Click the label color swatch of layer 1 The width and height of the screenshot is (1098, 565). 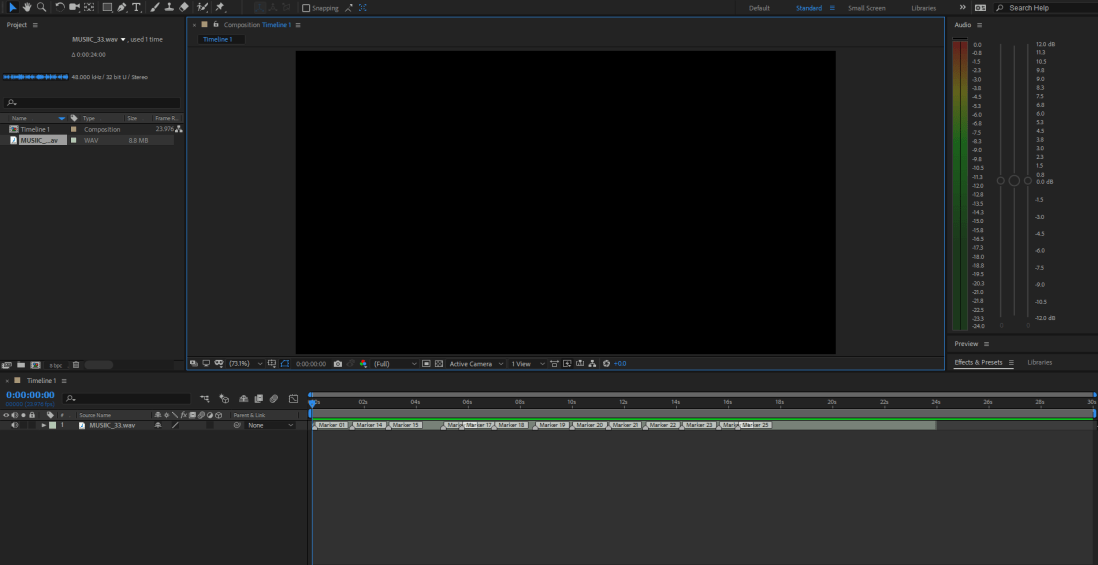(53, 425)
